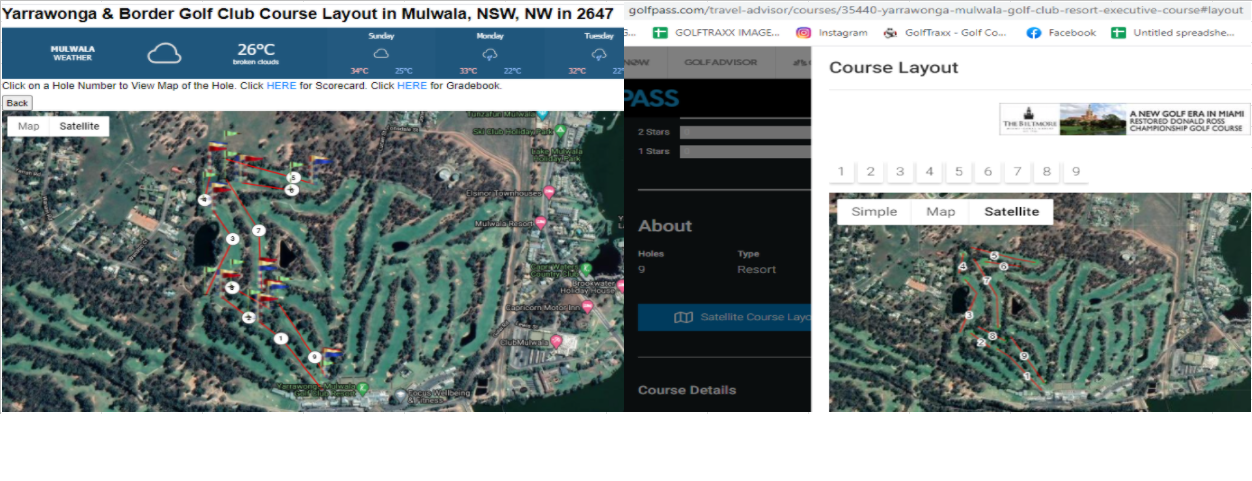Viewport: 1252px width, 481px height.
Task: Click map icon on Satellite Course Layout button
Action: tap(684, 317)
